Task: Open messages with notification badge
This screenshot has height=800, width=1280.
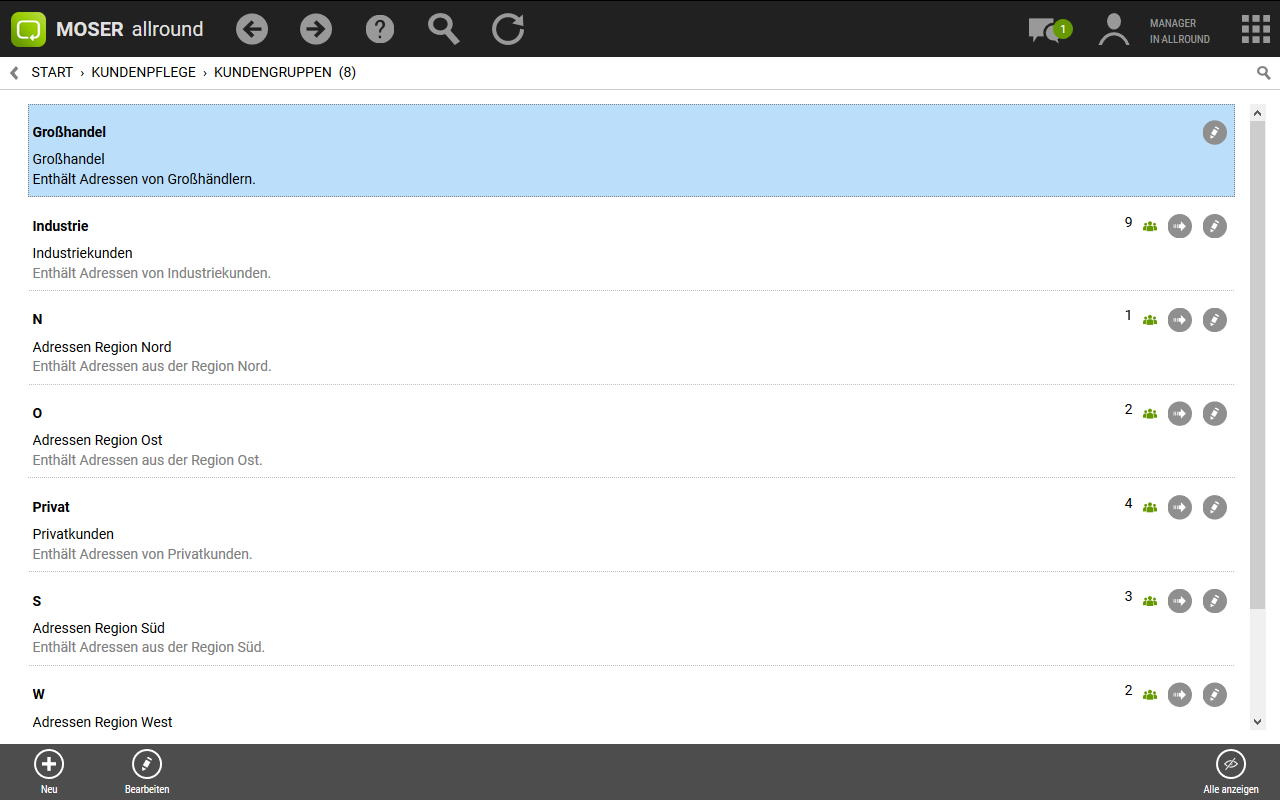Action: point(1049,30)
